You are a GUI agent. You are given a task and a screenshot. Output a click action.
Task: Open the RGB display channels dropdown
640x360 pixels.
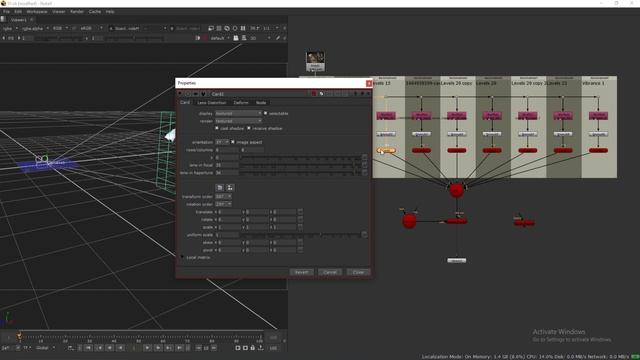(60, 29)
